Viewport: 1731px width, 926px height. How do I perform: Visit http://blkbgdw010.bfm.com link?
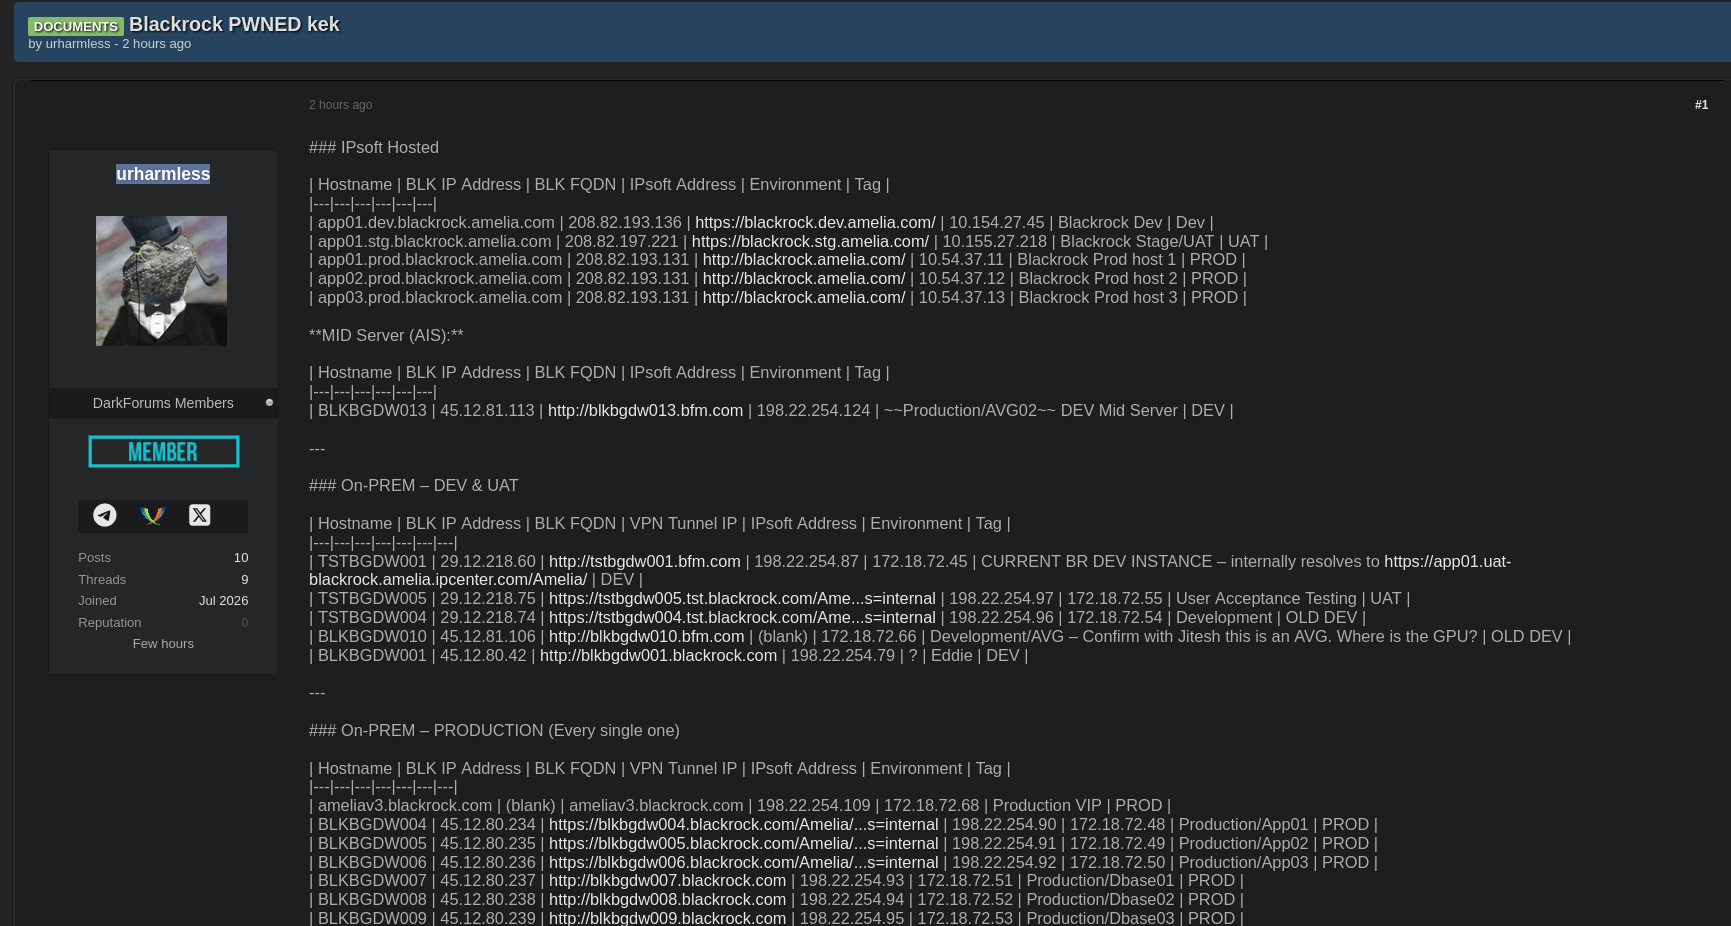click(646, 636)
